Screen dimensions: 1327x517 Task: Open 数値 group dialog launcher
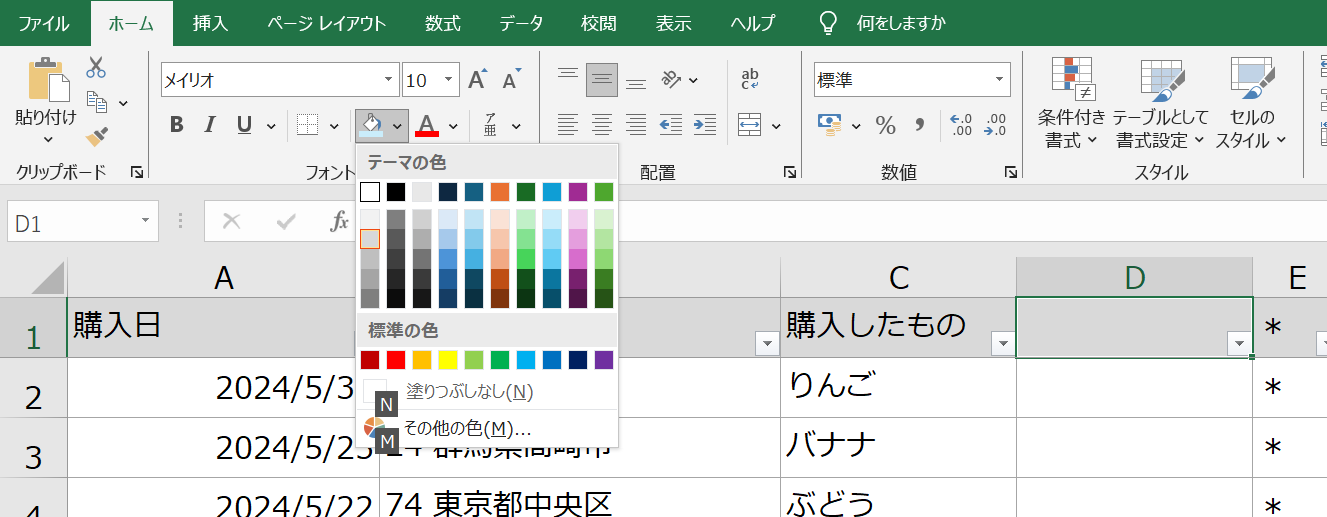pyautogui.click(x=1011, y=172)
